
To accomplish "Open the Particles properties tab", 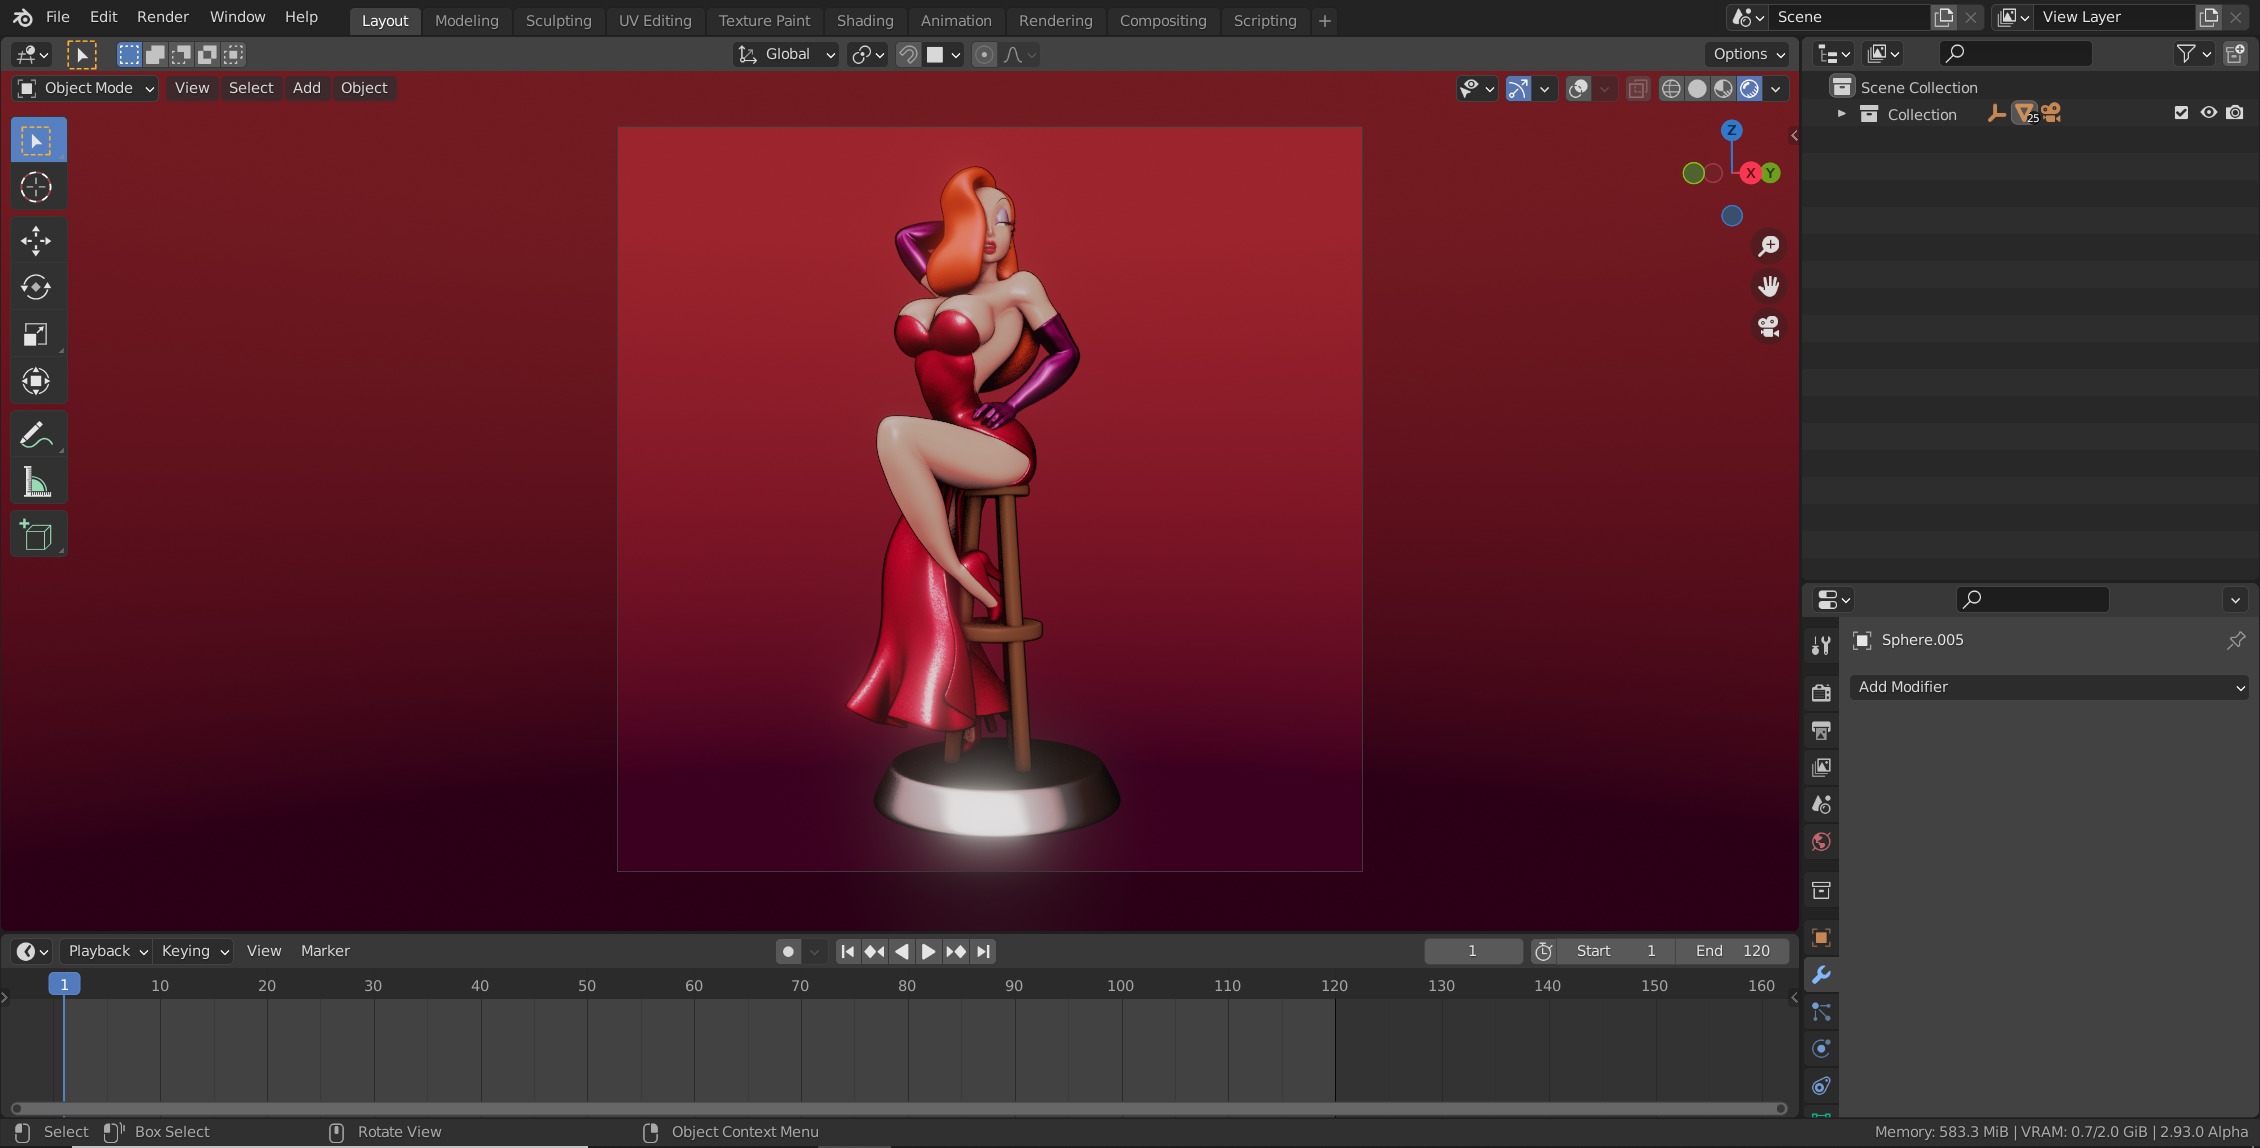I will [1821, 1012].
